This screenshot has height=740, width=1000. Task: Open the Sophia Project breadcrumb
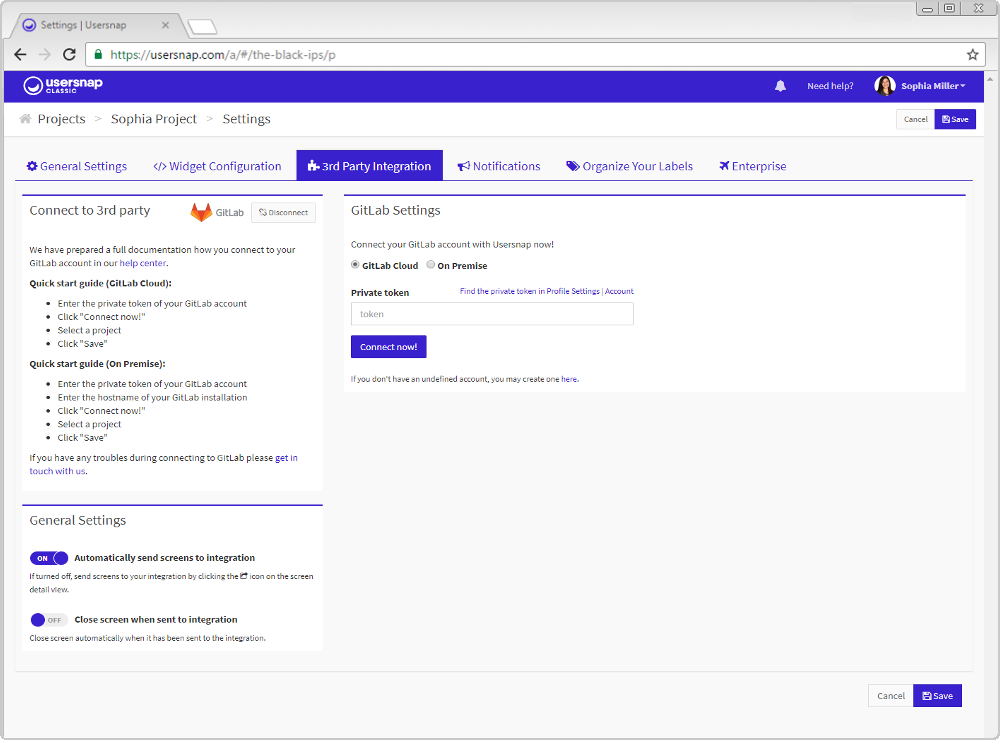[154, 119]
